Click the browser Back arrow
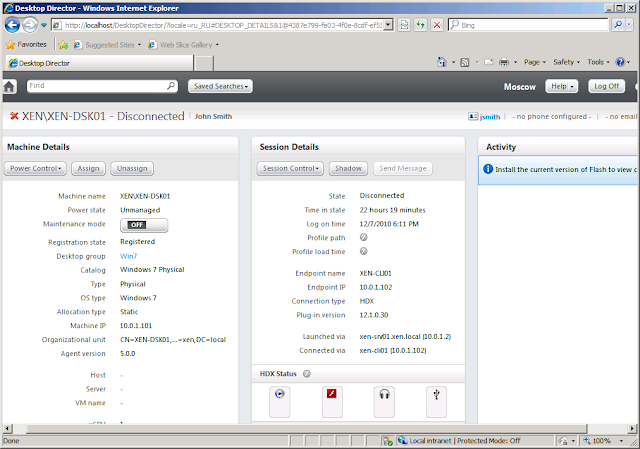This screenshot has width=640, height=449. (x=12, y=25)
